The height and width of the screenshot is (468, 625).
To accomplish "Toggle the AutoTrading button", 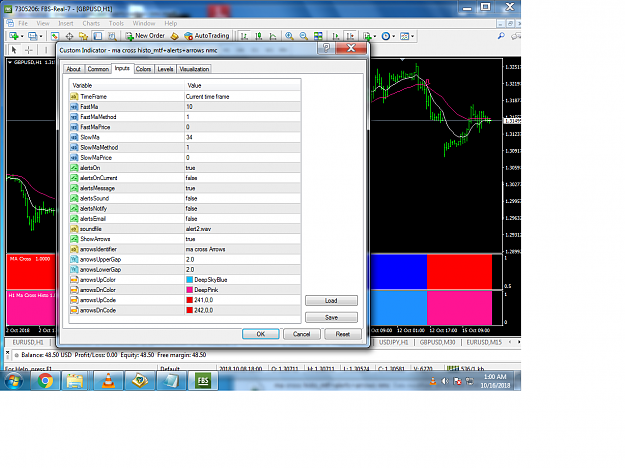I will click(x=206, y=36).
